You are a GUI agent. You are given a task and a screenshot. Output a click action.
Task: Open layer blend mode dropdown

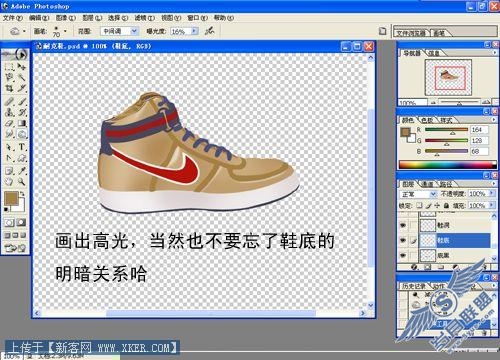tap(433, 194)
